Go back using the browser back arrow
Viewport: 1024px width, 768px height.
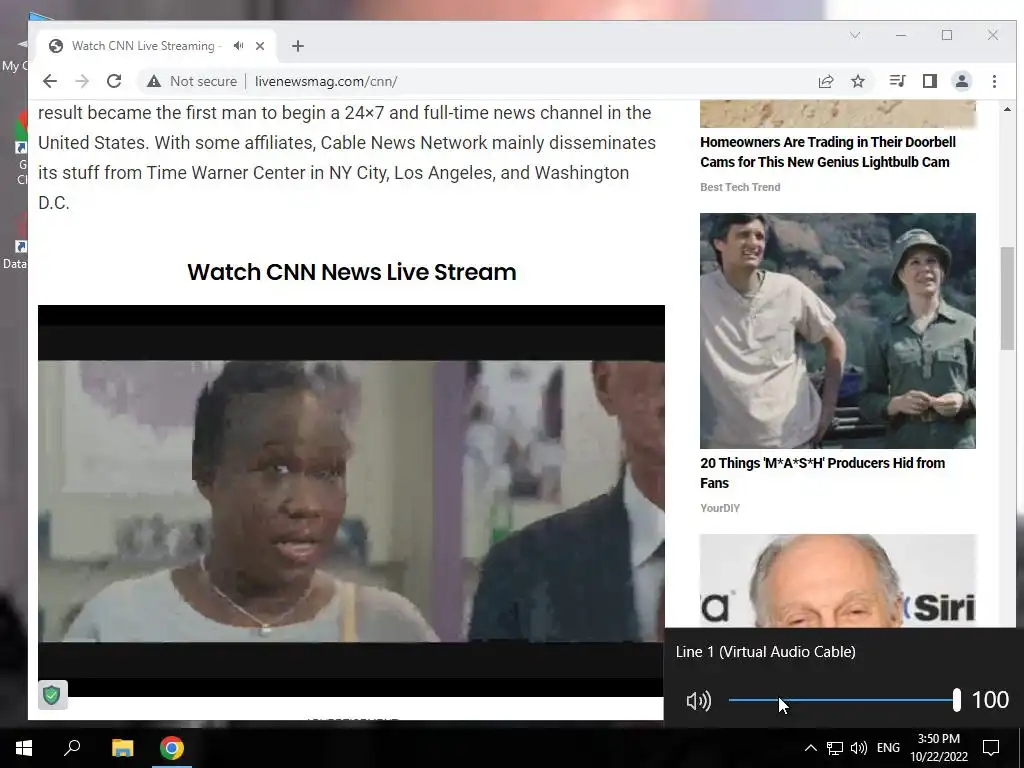[50, 81]
